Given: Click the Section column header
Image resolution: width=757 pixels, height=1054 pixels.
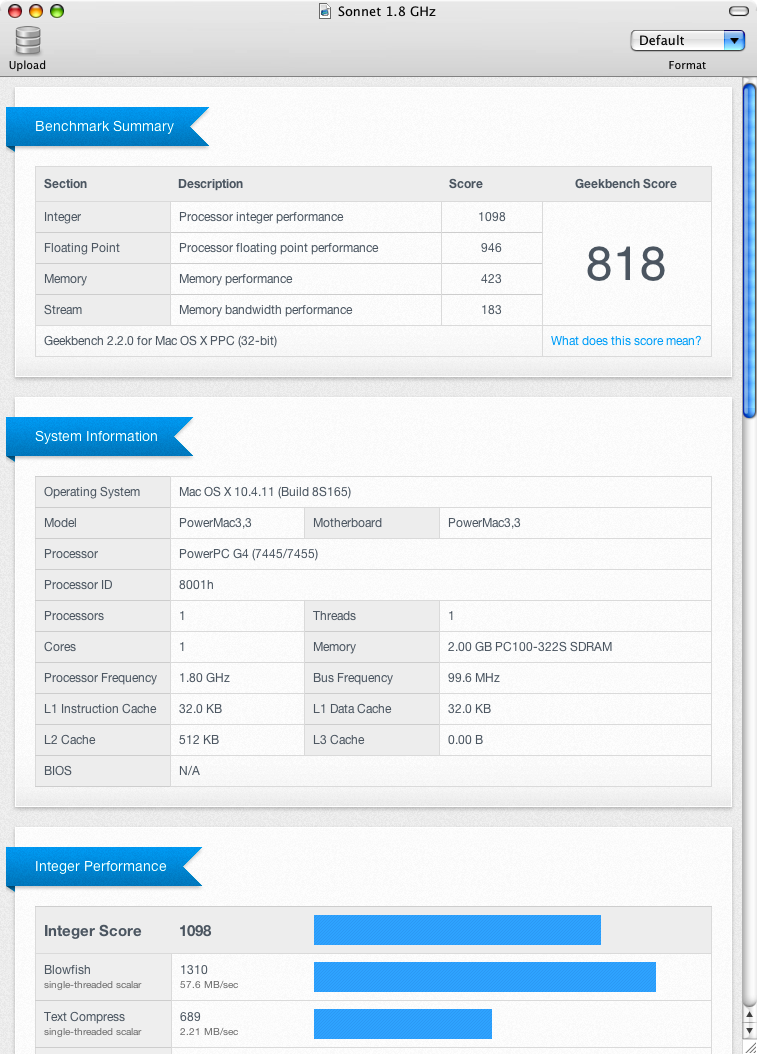Looking at the screenshot, I should point(65,184).
